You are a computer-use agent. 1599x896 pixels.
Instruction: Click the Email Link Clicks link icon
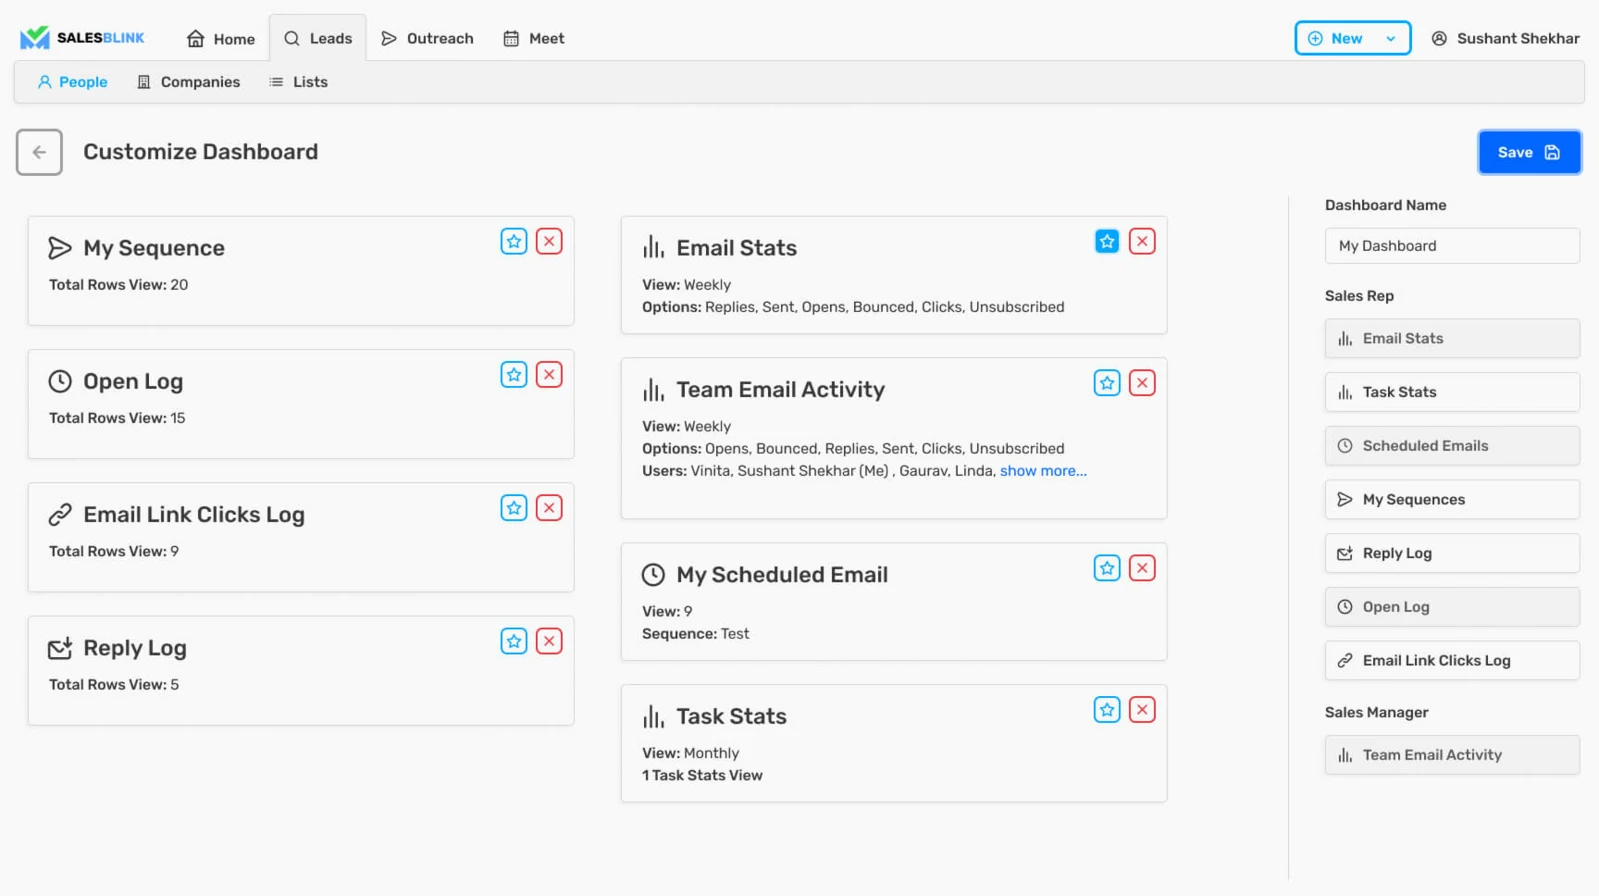pyautogui.click(x=60, y=515)
